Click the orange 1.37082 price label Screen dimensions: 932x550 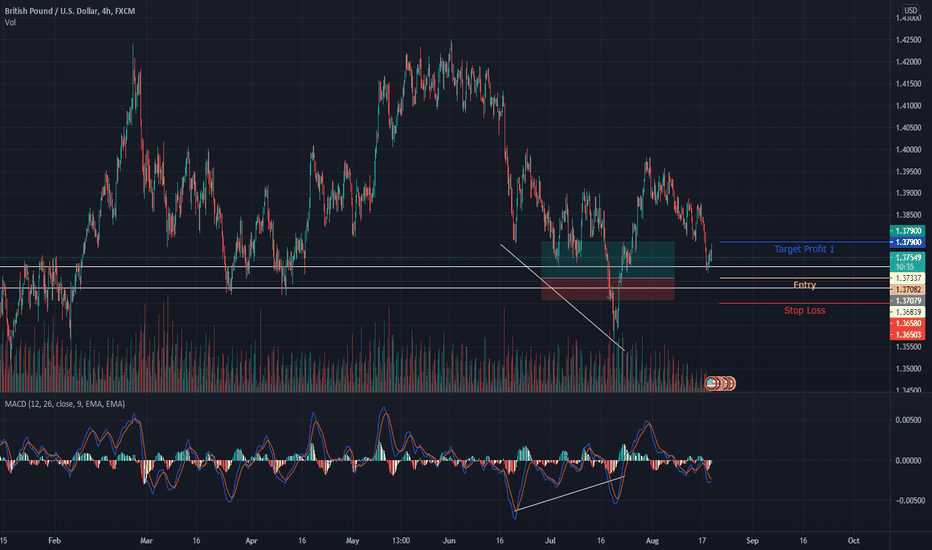(x=908, y=290)
